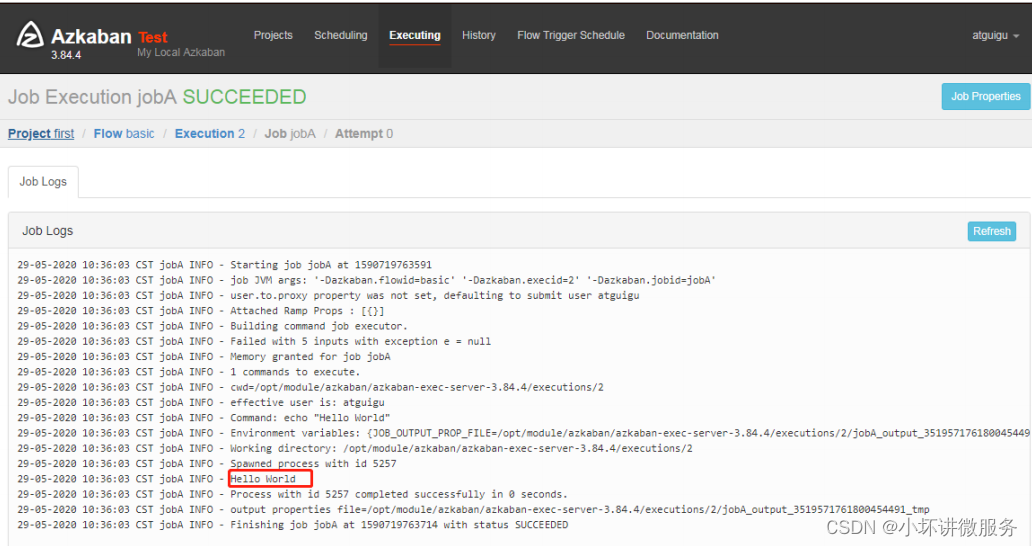Click the 'Process with id 5257 completed' line

(x=292, y=494)
